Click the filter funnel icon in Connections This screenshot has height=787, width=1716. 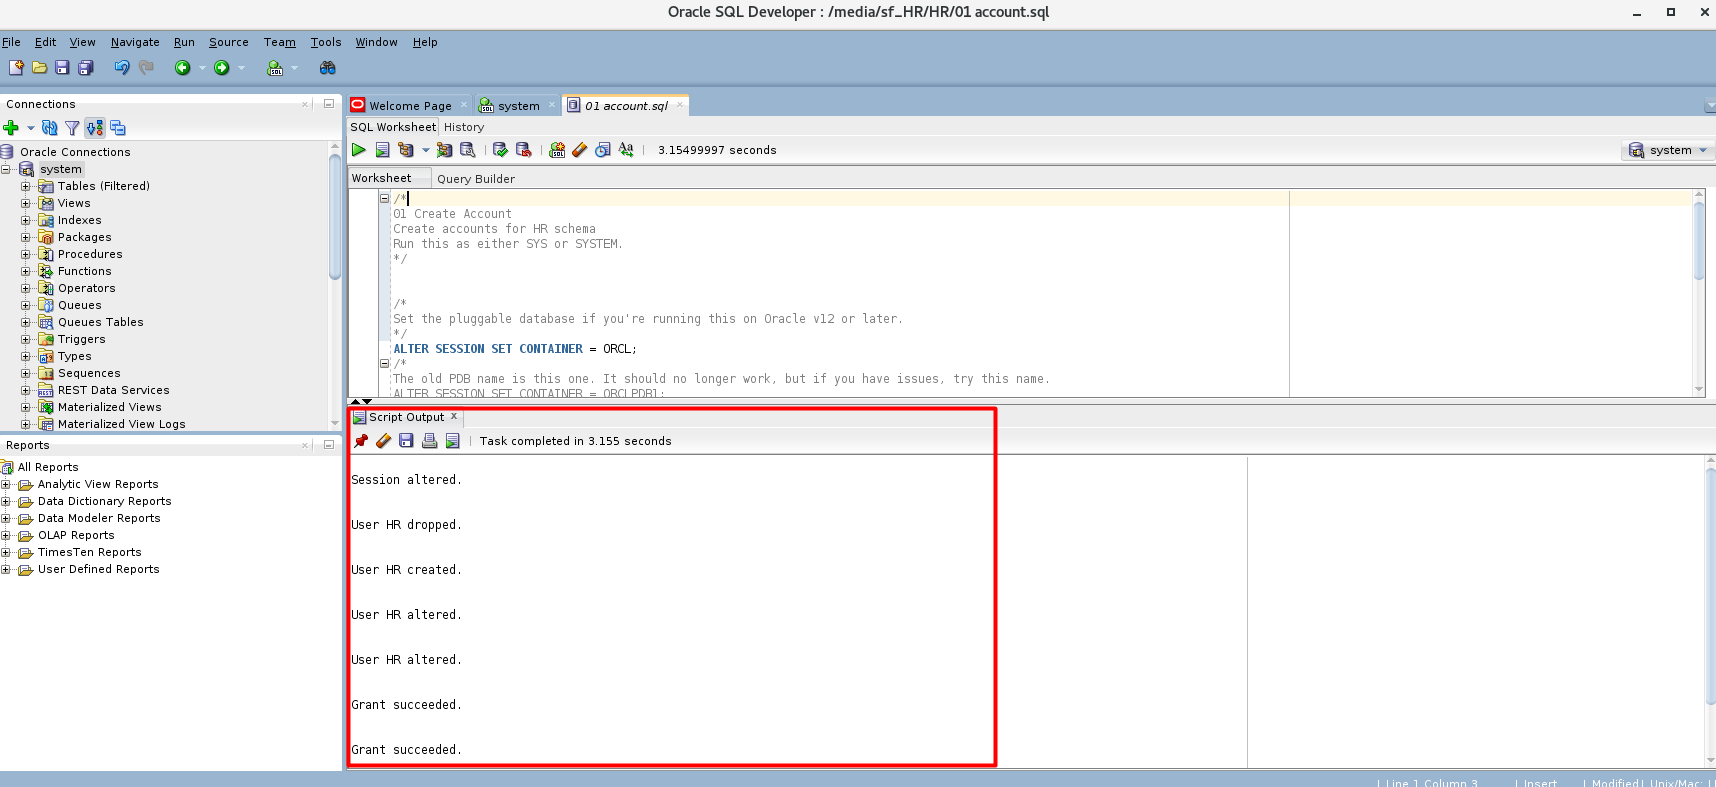pyautogui.click(x=72, y=128)
